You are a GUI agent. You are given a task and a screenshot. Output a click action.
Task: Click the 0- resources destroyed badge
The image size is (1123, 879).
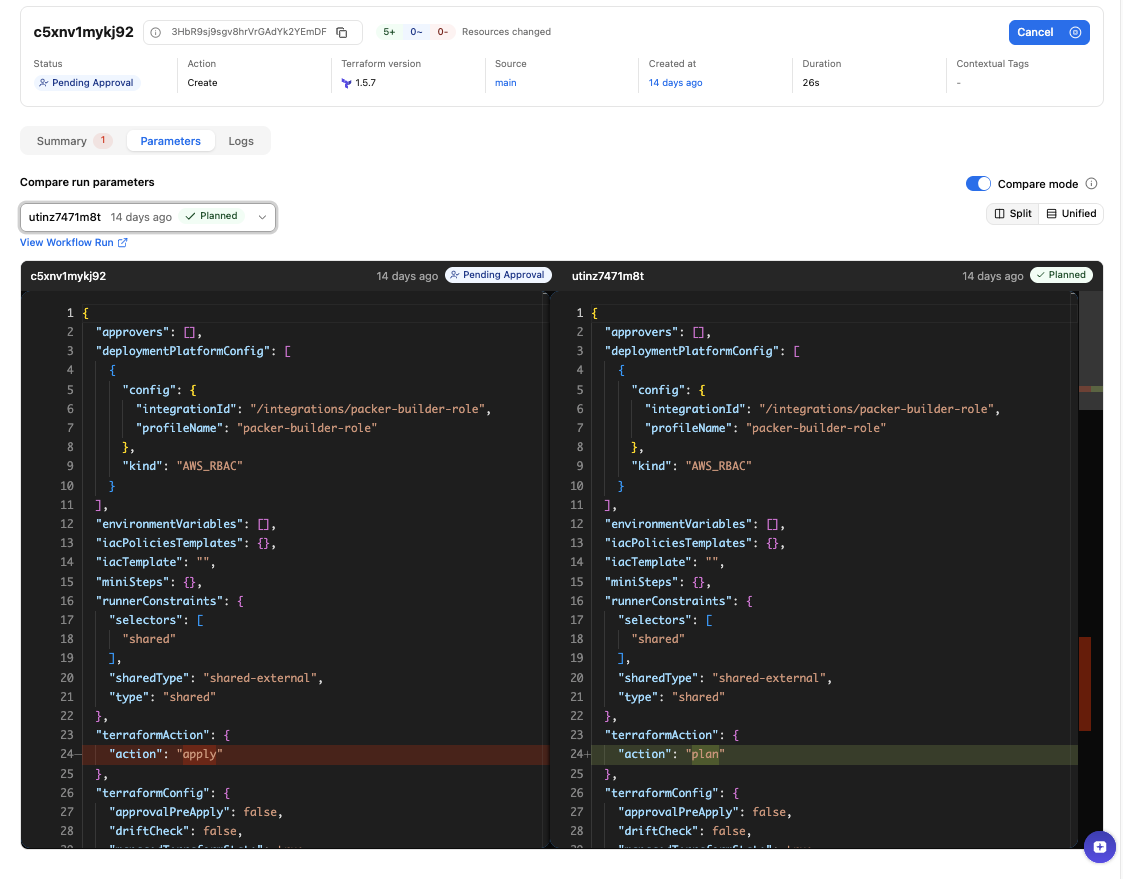pos(443,32)
